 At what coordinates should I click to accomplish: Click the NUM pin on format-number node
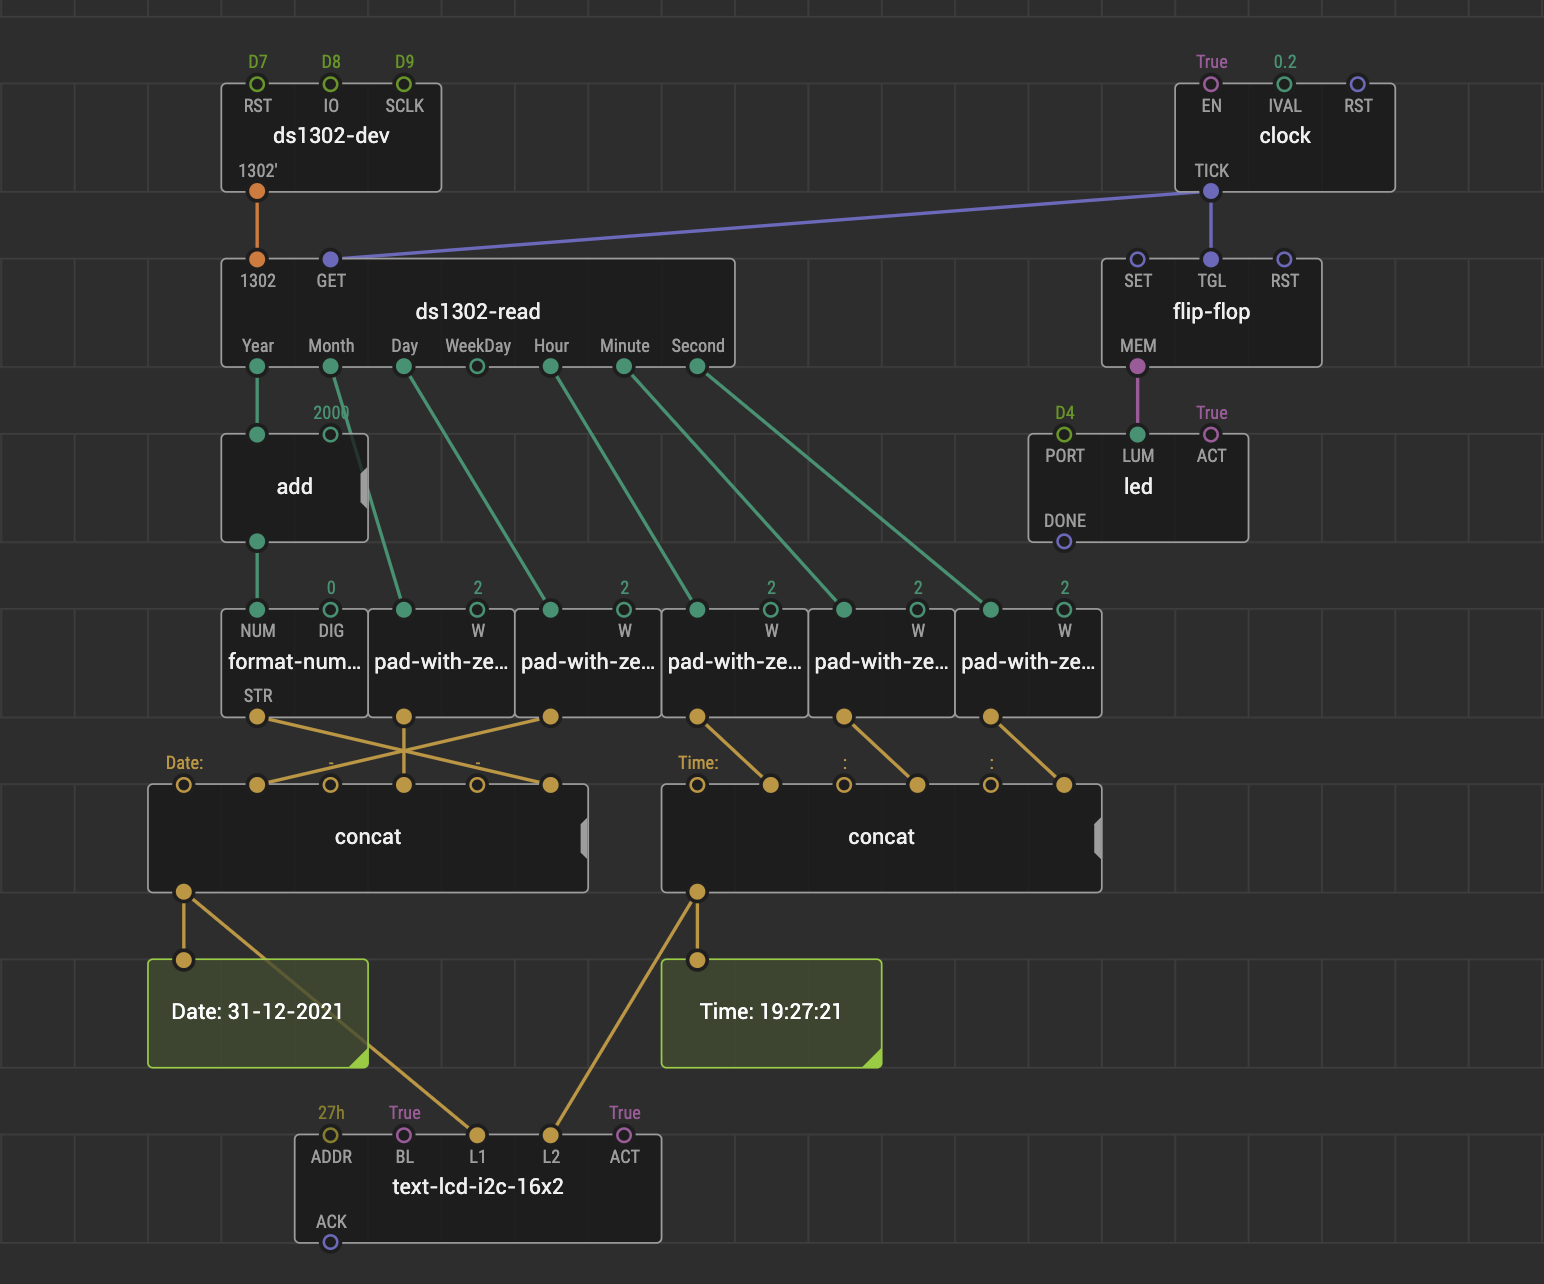pos(257,609)
